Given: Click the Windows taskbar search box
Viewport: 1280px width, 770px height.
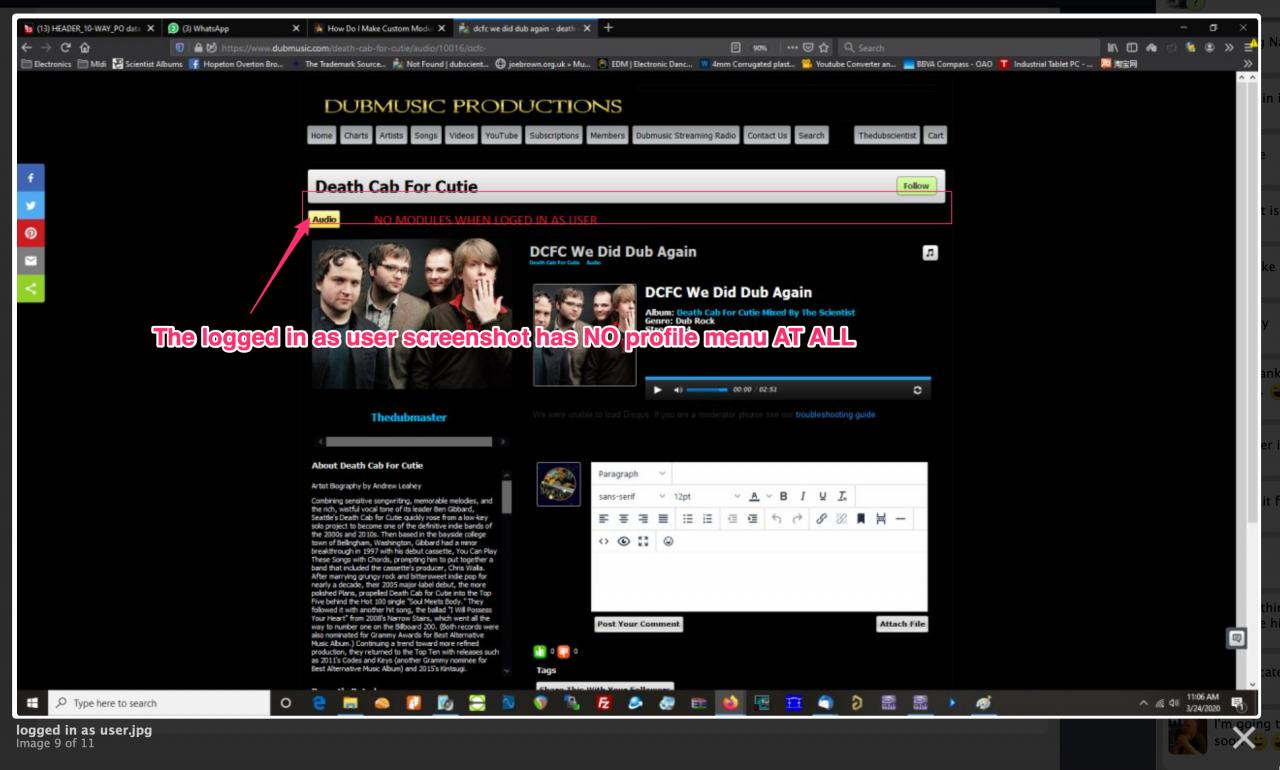Looking at the screenshot, I should (x=157, y=703).
